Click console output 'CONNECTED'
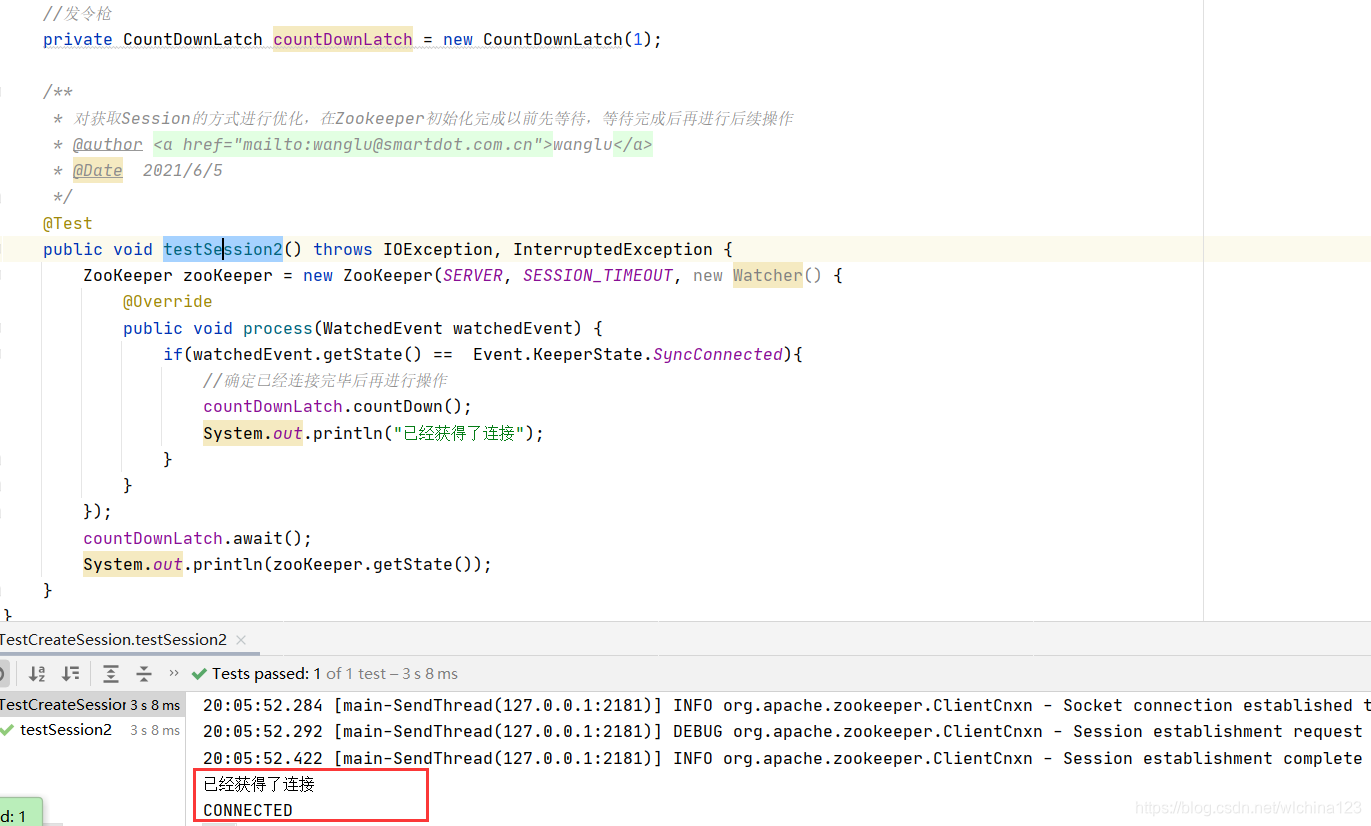The height and width of the screenshot is (826, 1371). [248, 810]
